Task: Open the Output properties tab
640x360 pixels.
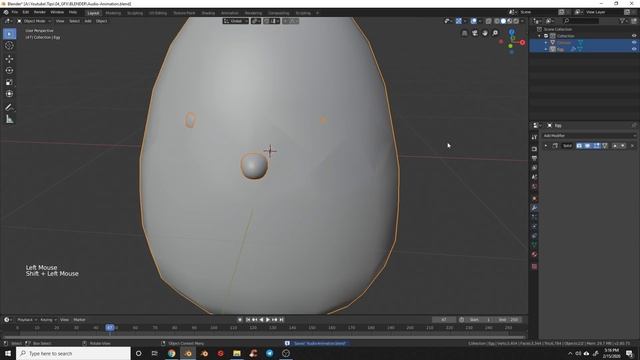Action: pos(534,158)
